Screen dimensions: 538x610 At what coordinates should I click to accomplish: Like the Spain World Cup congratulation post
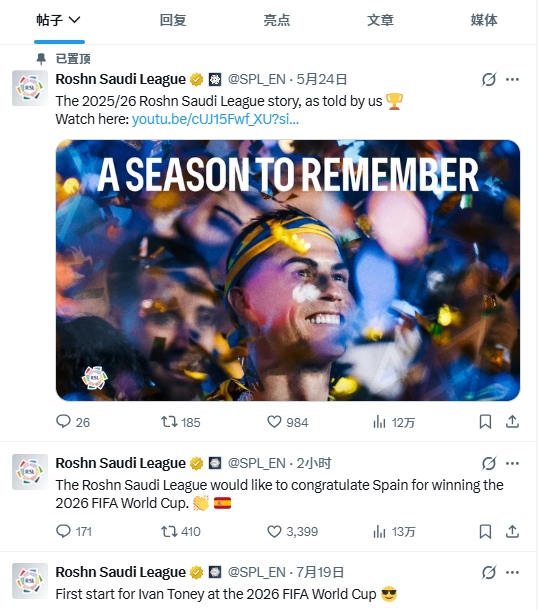pos(274,531)
